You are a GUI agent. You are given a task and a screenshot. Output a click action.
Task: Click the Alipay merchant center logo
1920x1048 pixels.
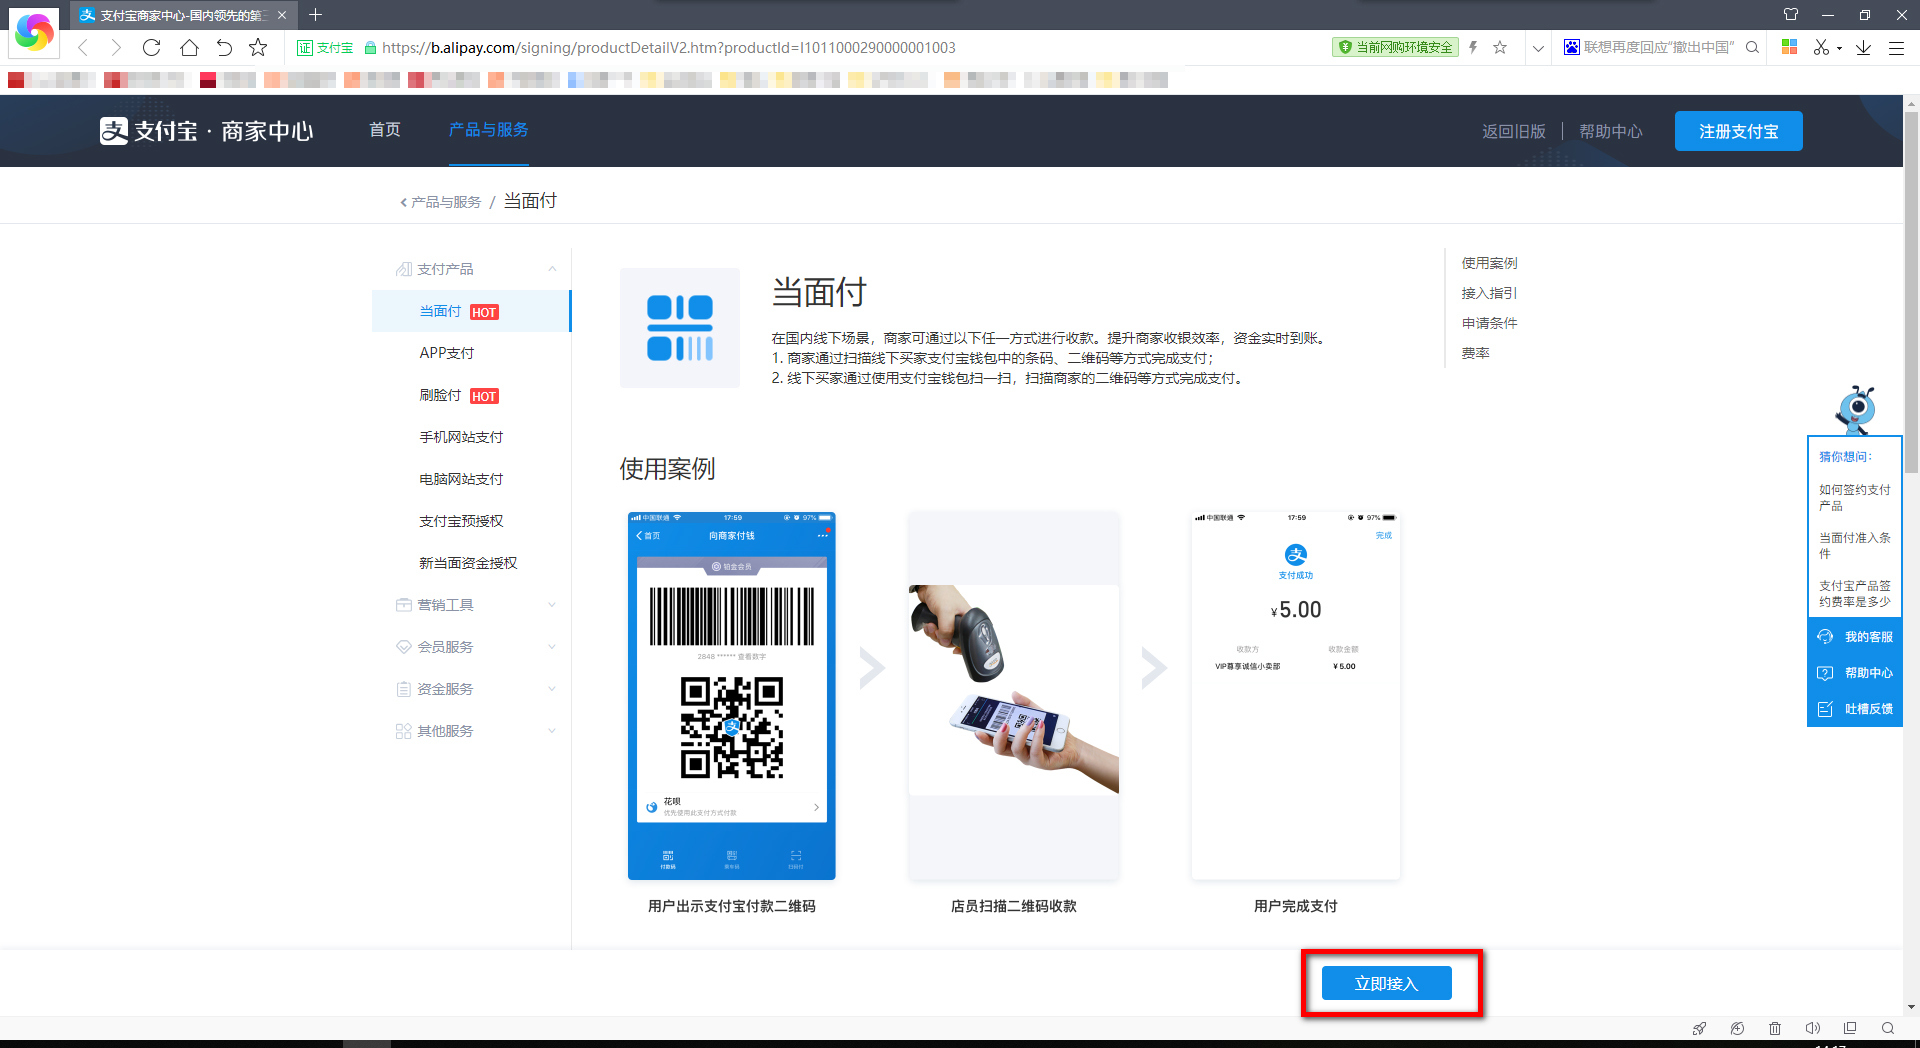tap(207, 131)
